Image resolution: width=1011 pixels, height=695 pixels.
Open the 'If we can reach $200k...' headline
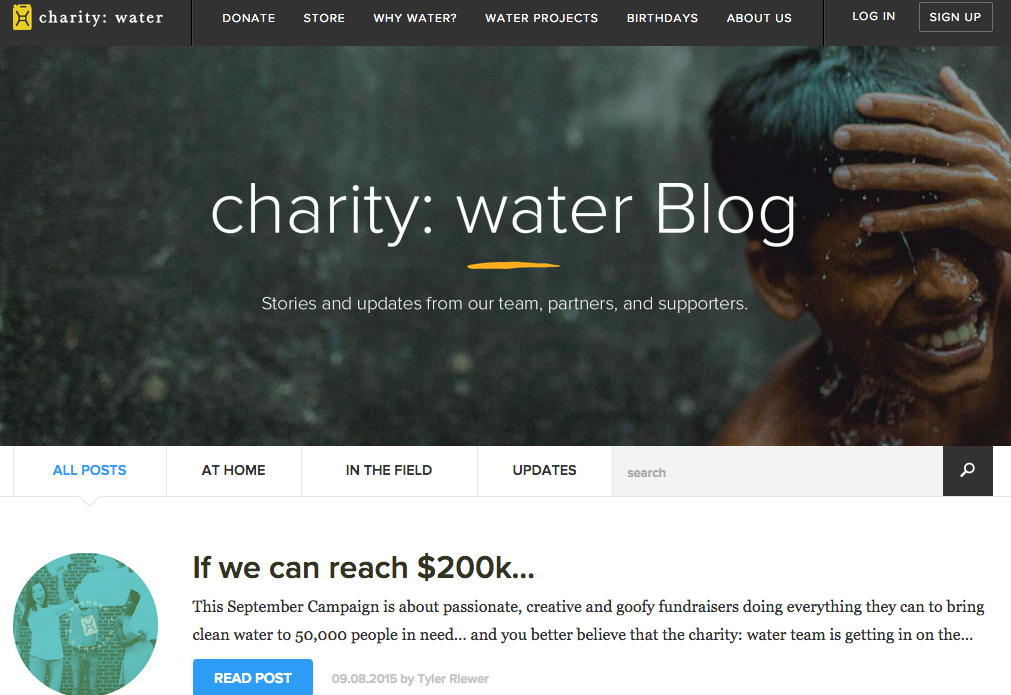364,568
